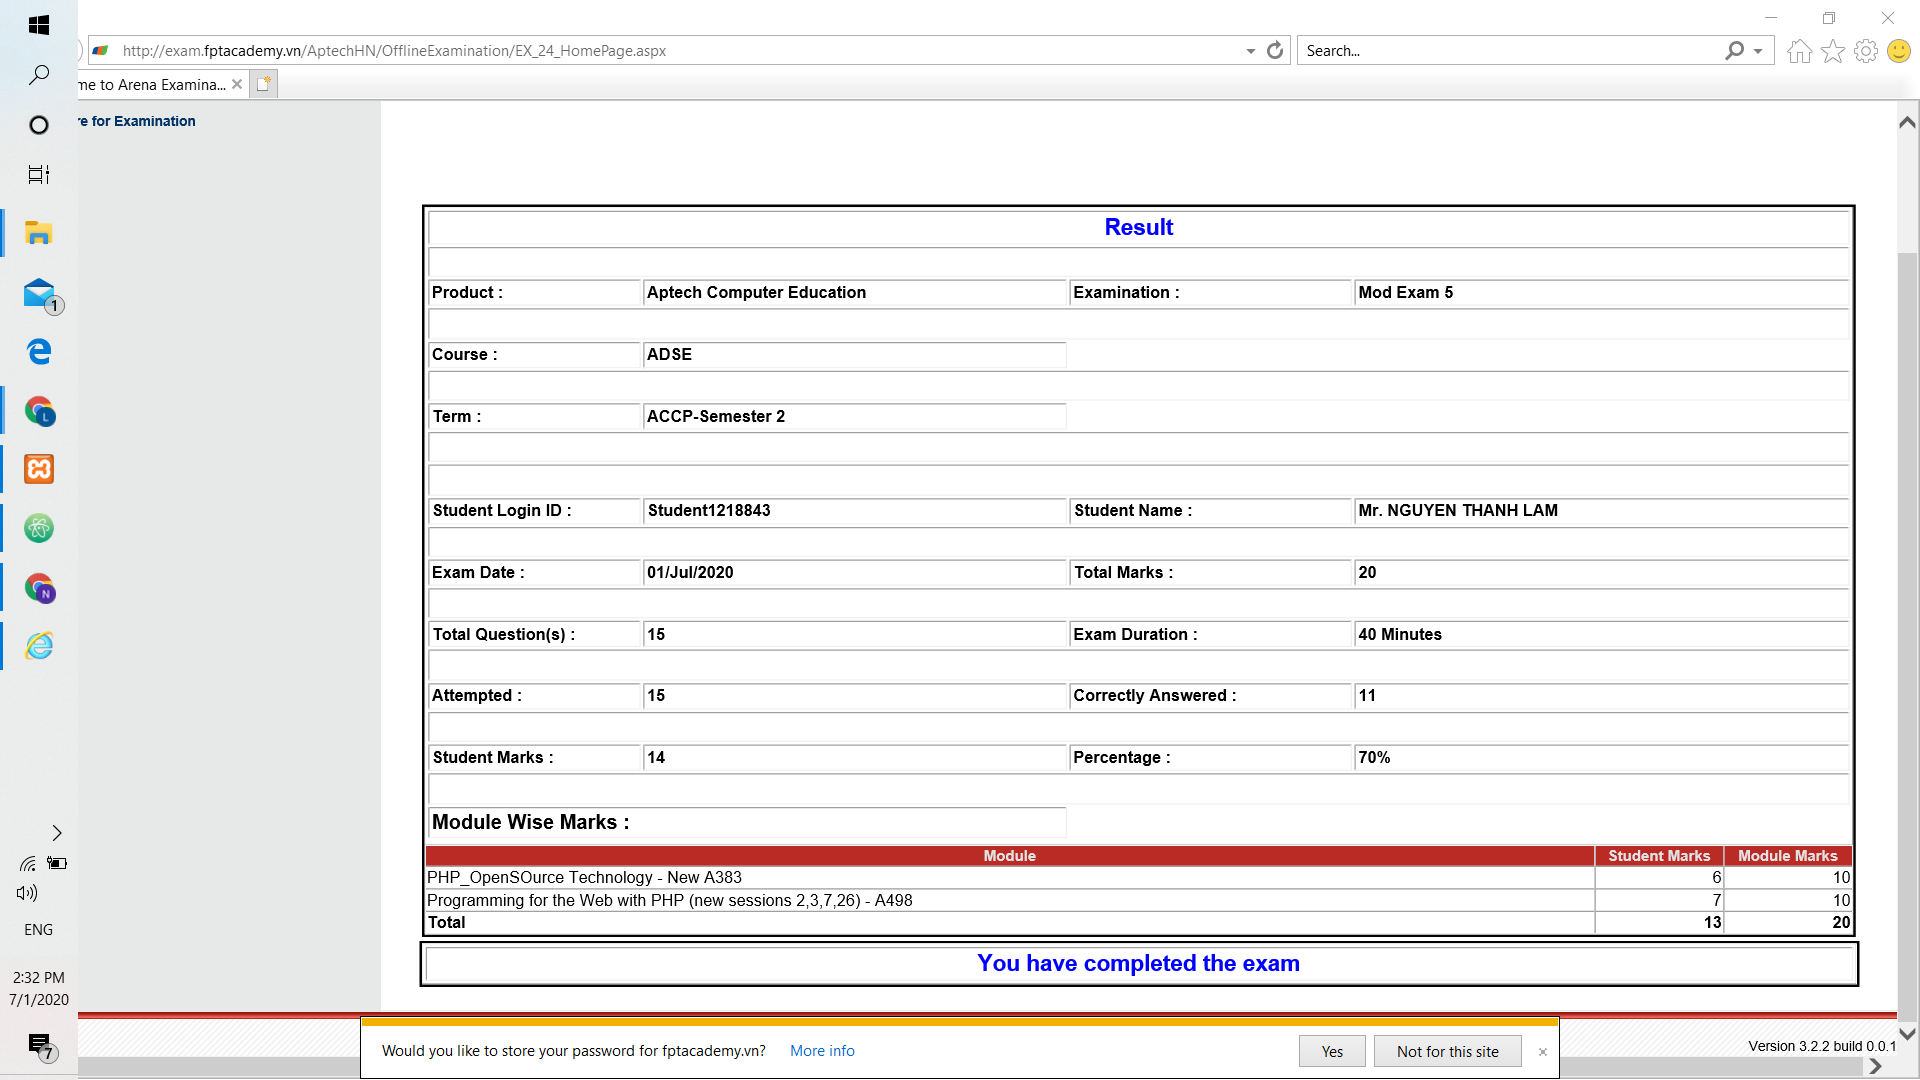
Task: Dismiss the password prompt bar
Action: point(1543,1052)
